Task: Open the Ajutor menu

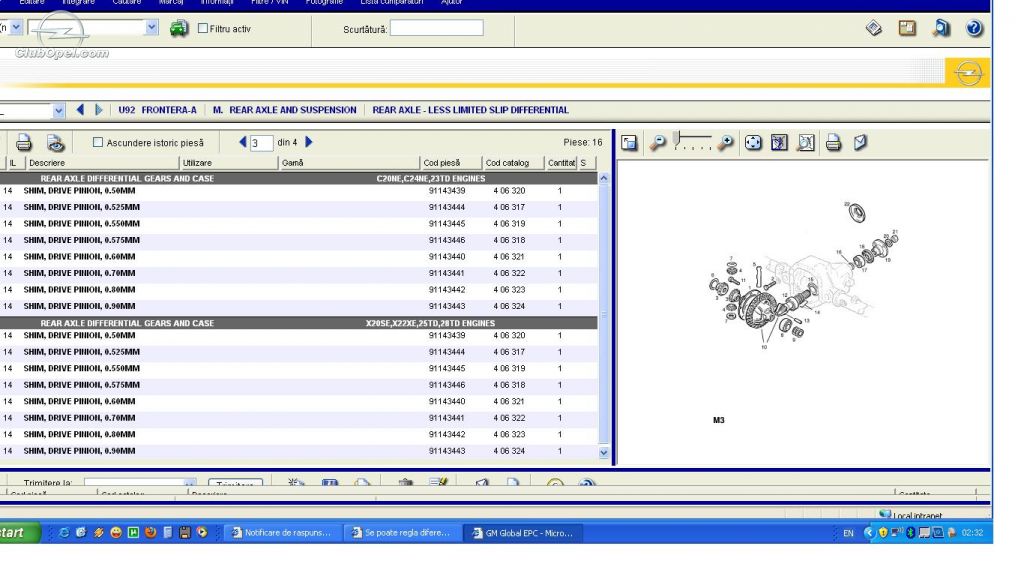Action: pos(451,3)
